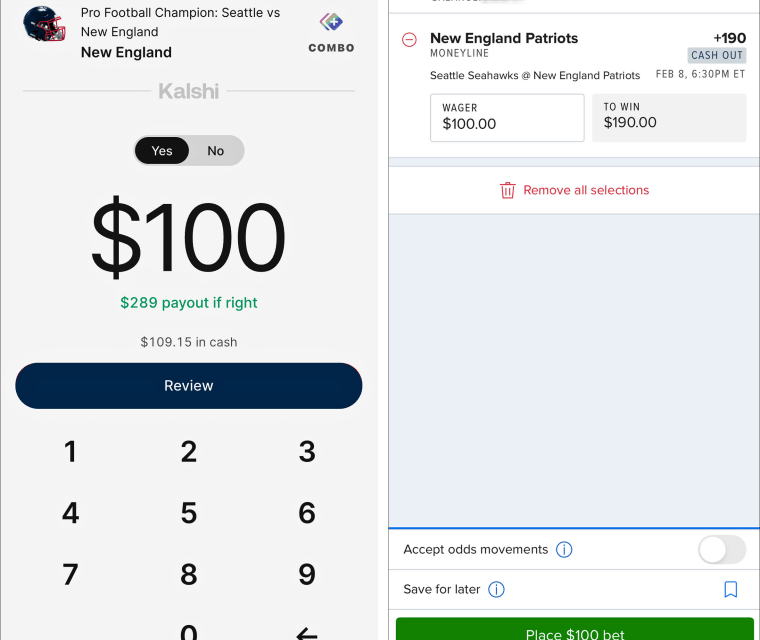Screen dimensions: 760x640
Task: Open Save for later info icon
Action: pos(496,589)
